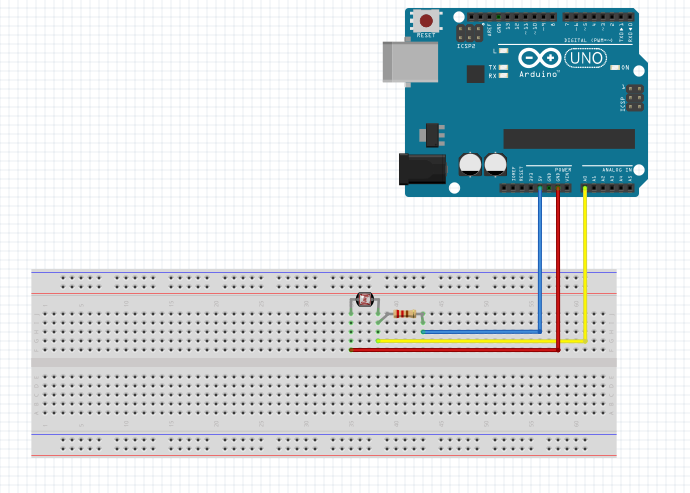Click the A5 analog input pin
Screen dimensions: 690x493
[x=630, y=188]
